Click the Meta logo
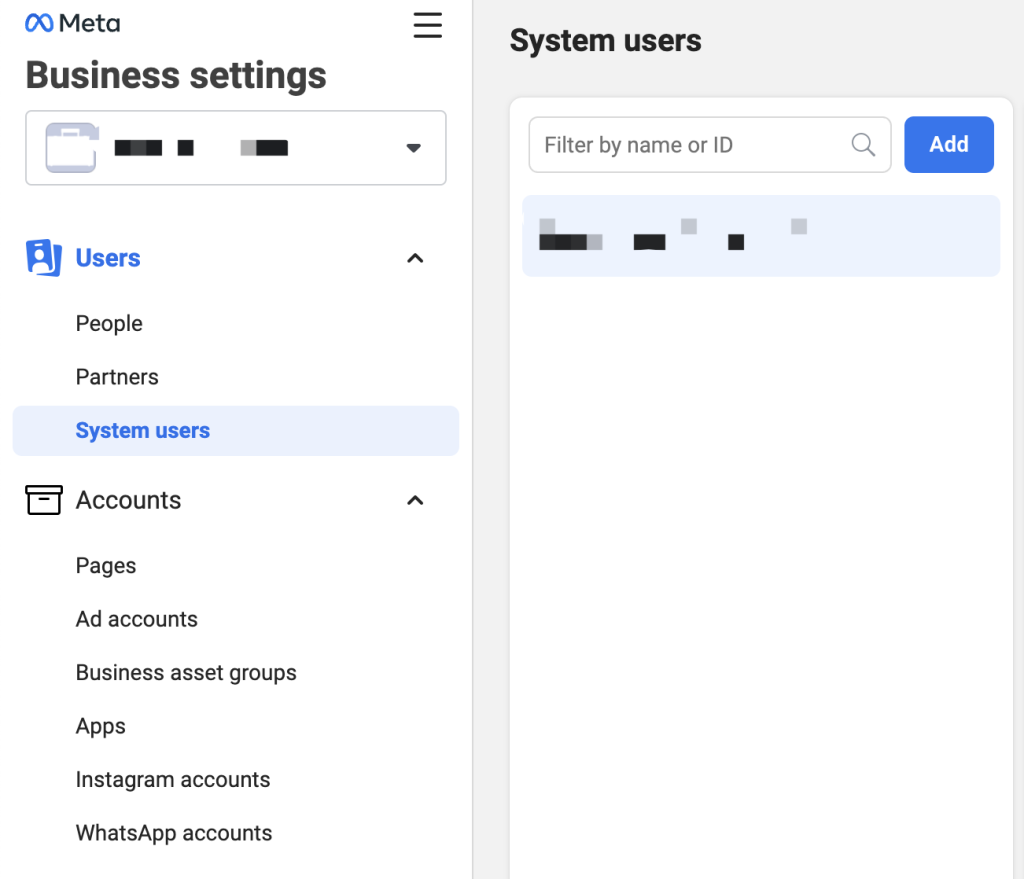Screen dimensions: 1024x879 72,24
